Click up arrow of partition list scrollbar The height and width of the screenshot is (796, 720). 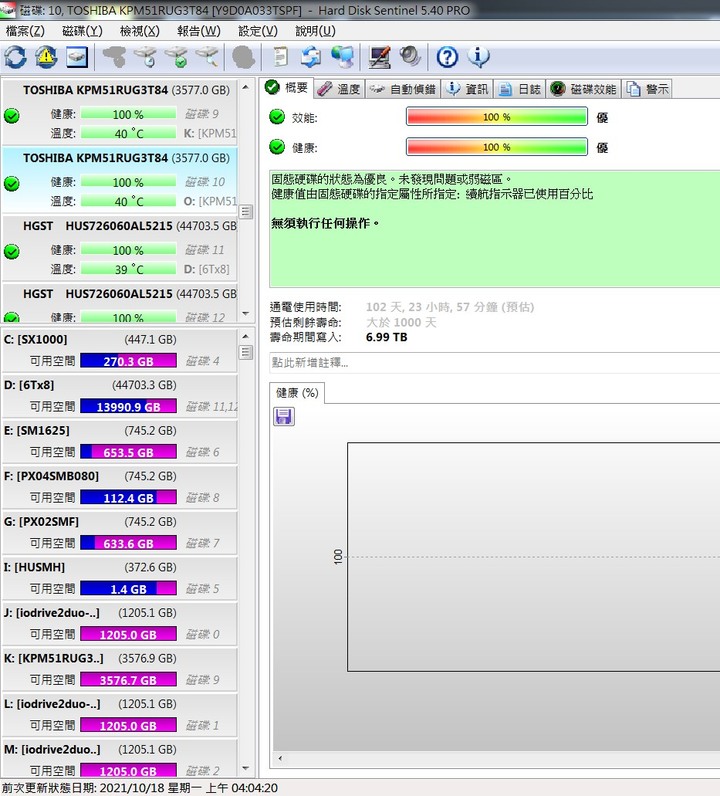click(246, 336)
